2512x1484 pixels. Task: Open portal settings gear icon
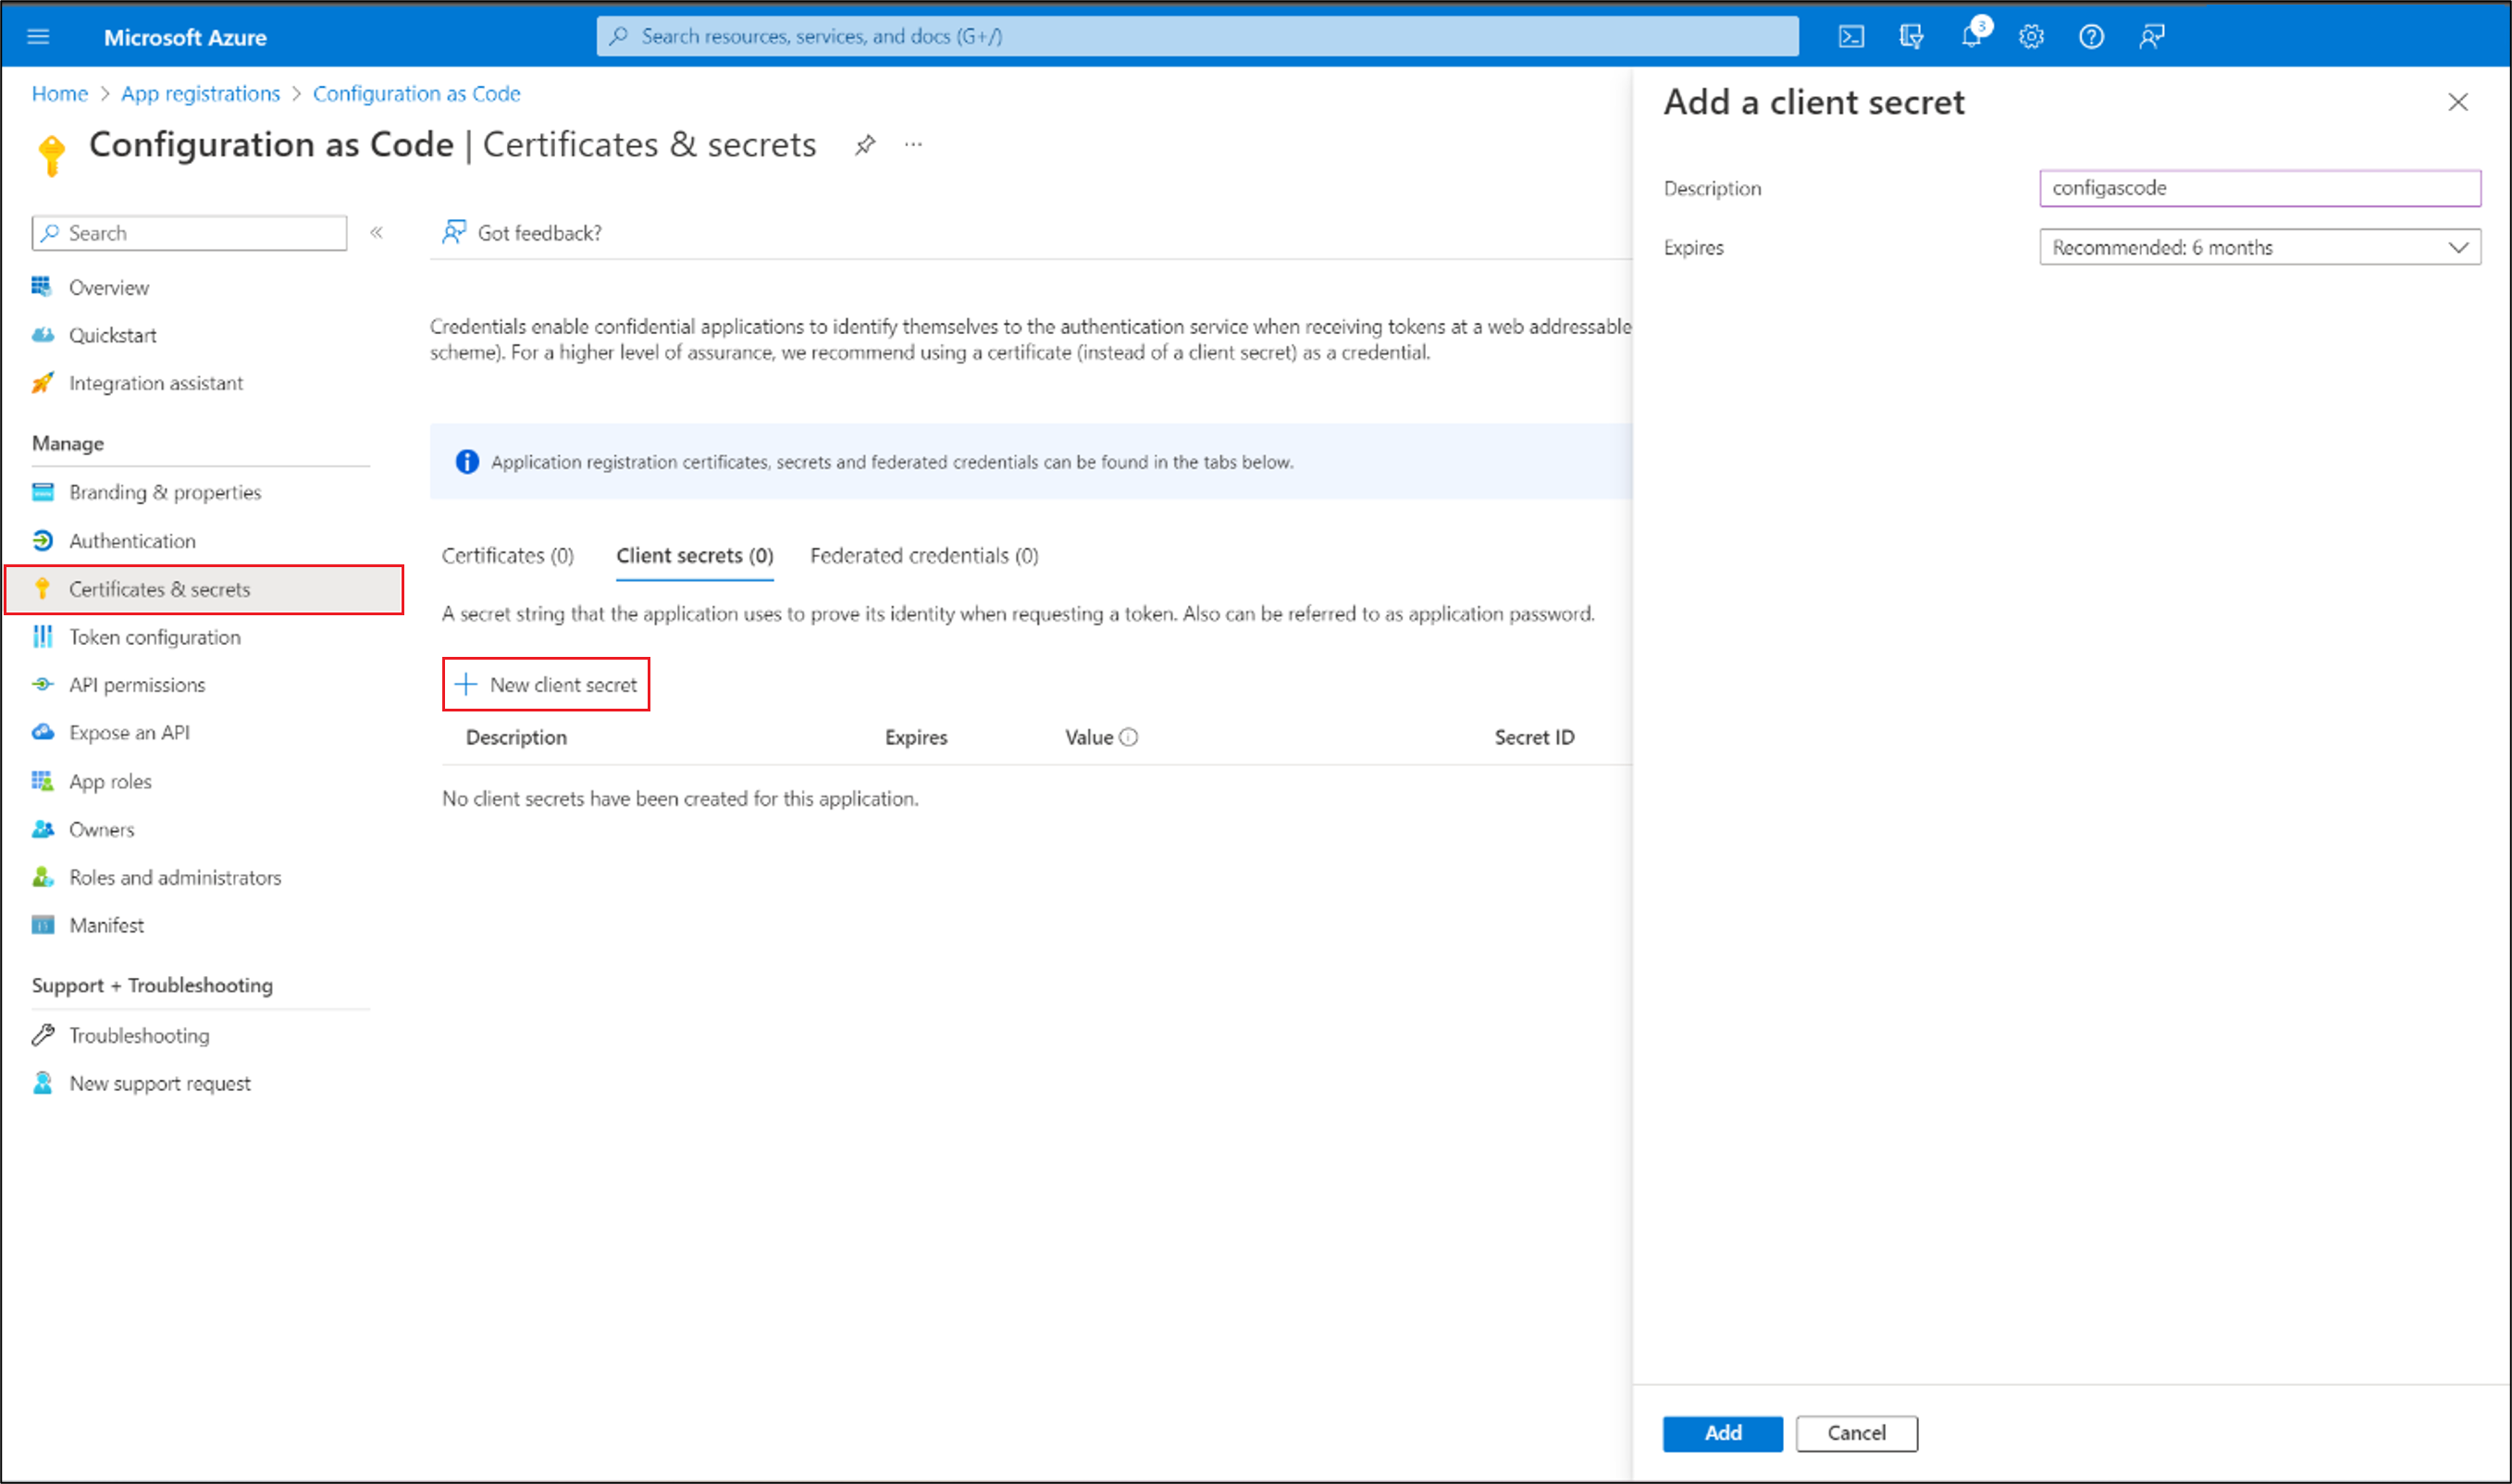tap(2031, 37)
